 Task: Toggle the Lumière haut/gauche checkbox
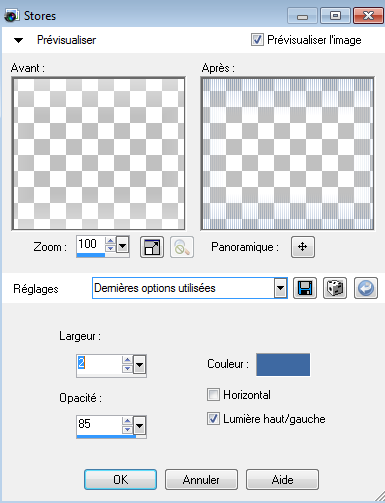pos(213,419)
